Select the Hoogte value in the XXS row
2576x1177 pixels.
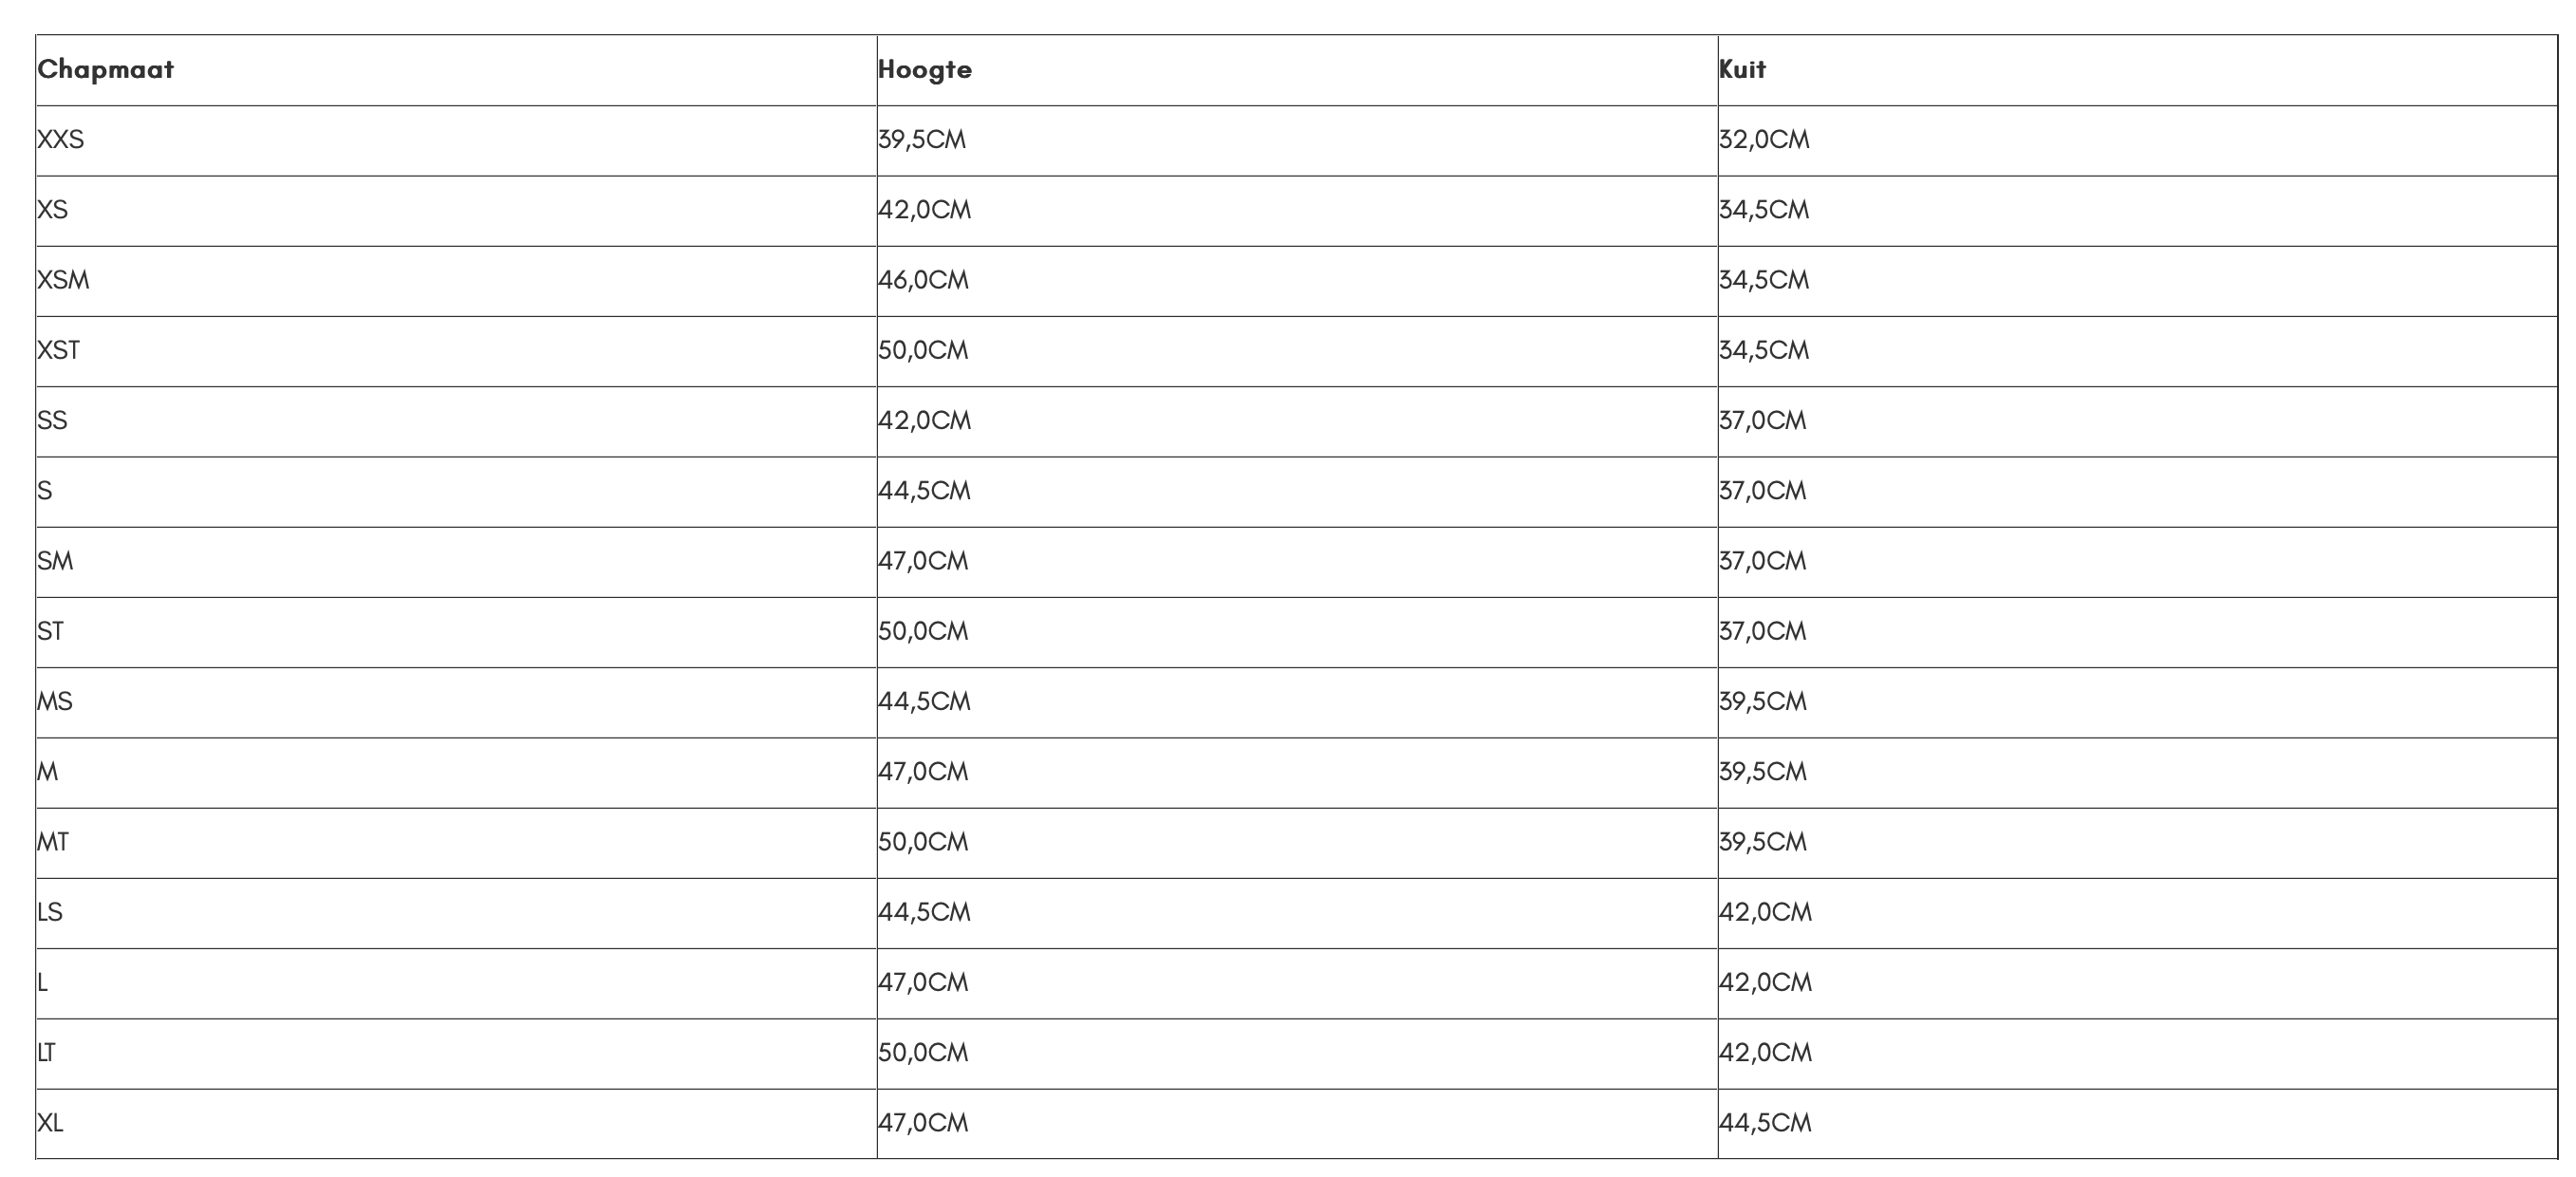click(922, 140)
